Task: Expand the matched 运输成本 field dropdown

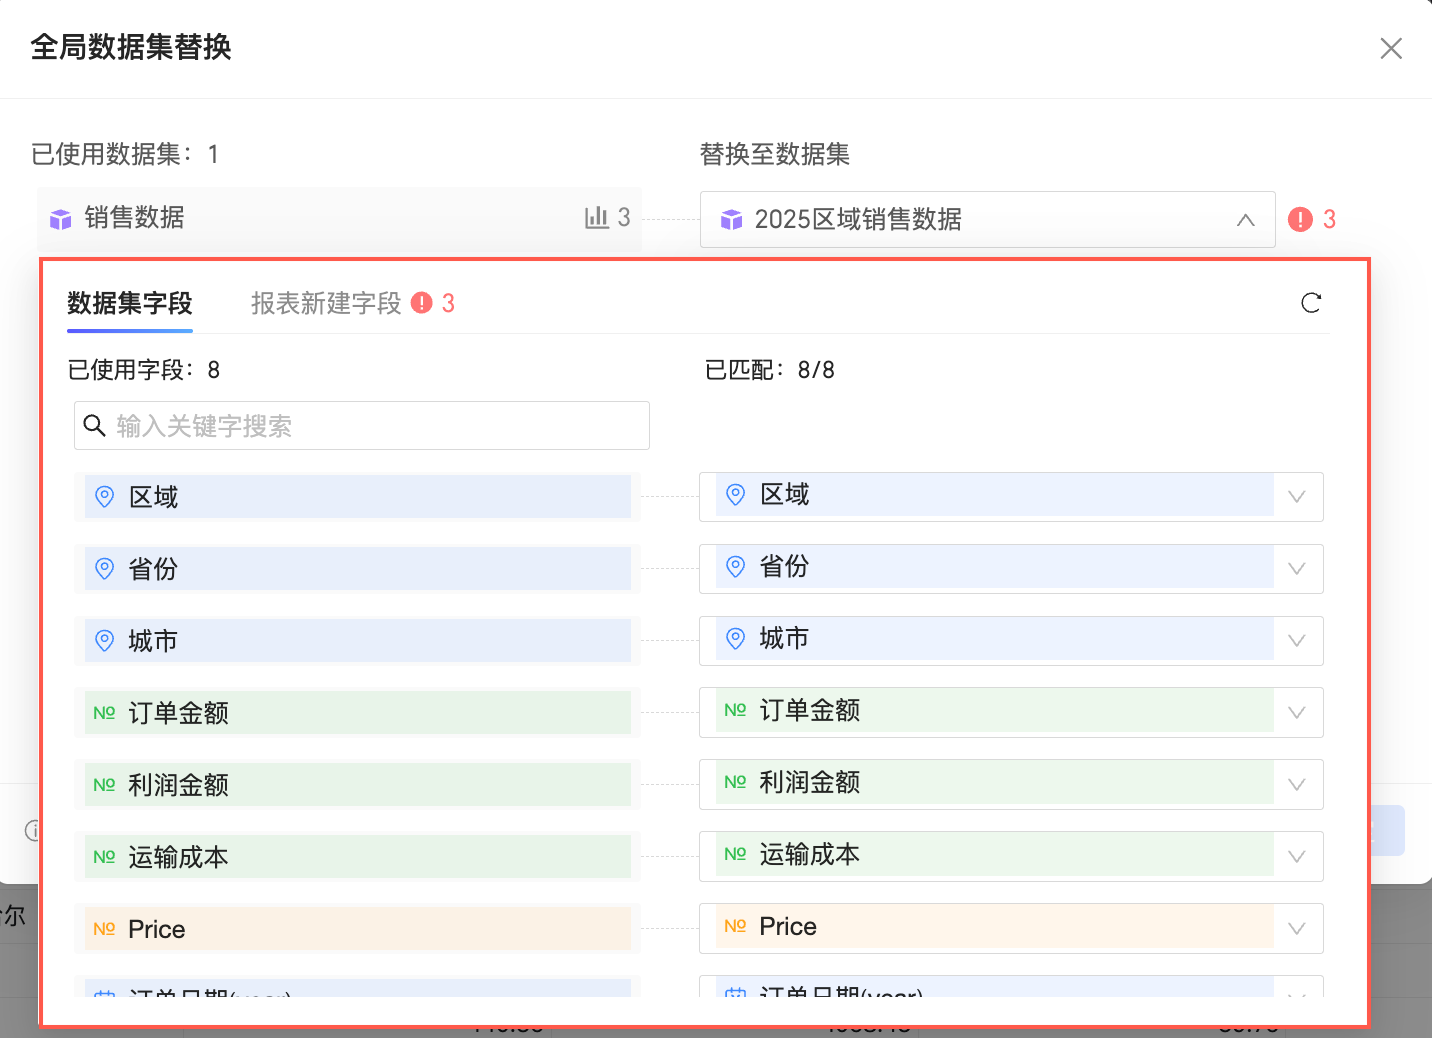Action: click(x=1297, y=857)
